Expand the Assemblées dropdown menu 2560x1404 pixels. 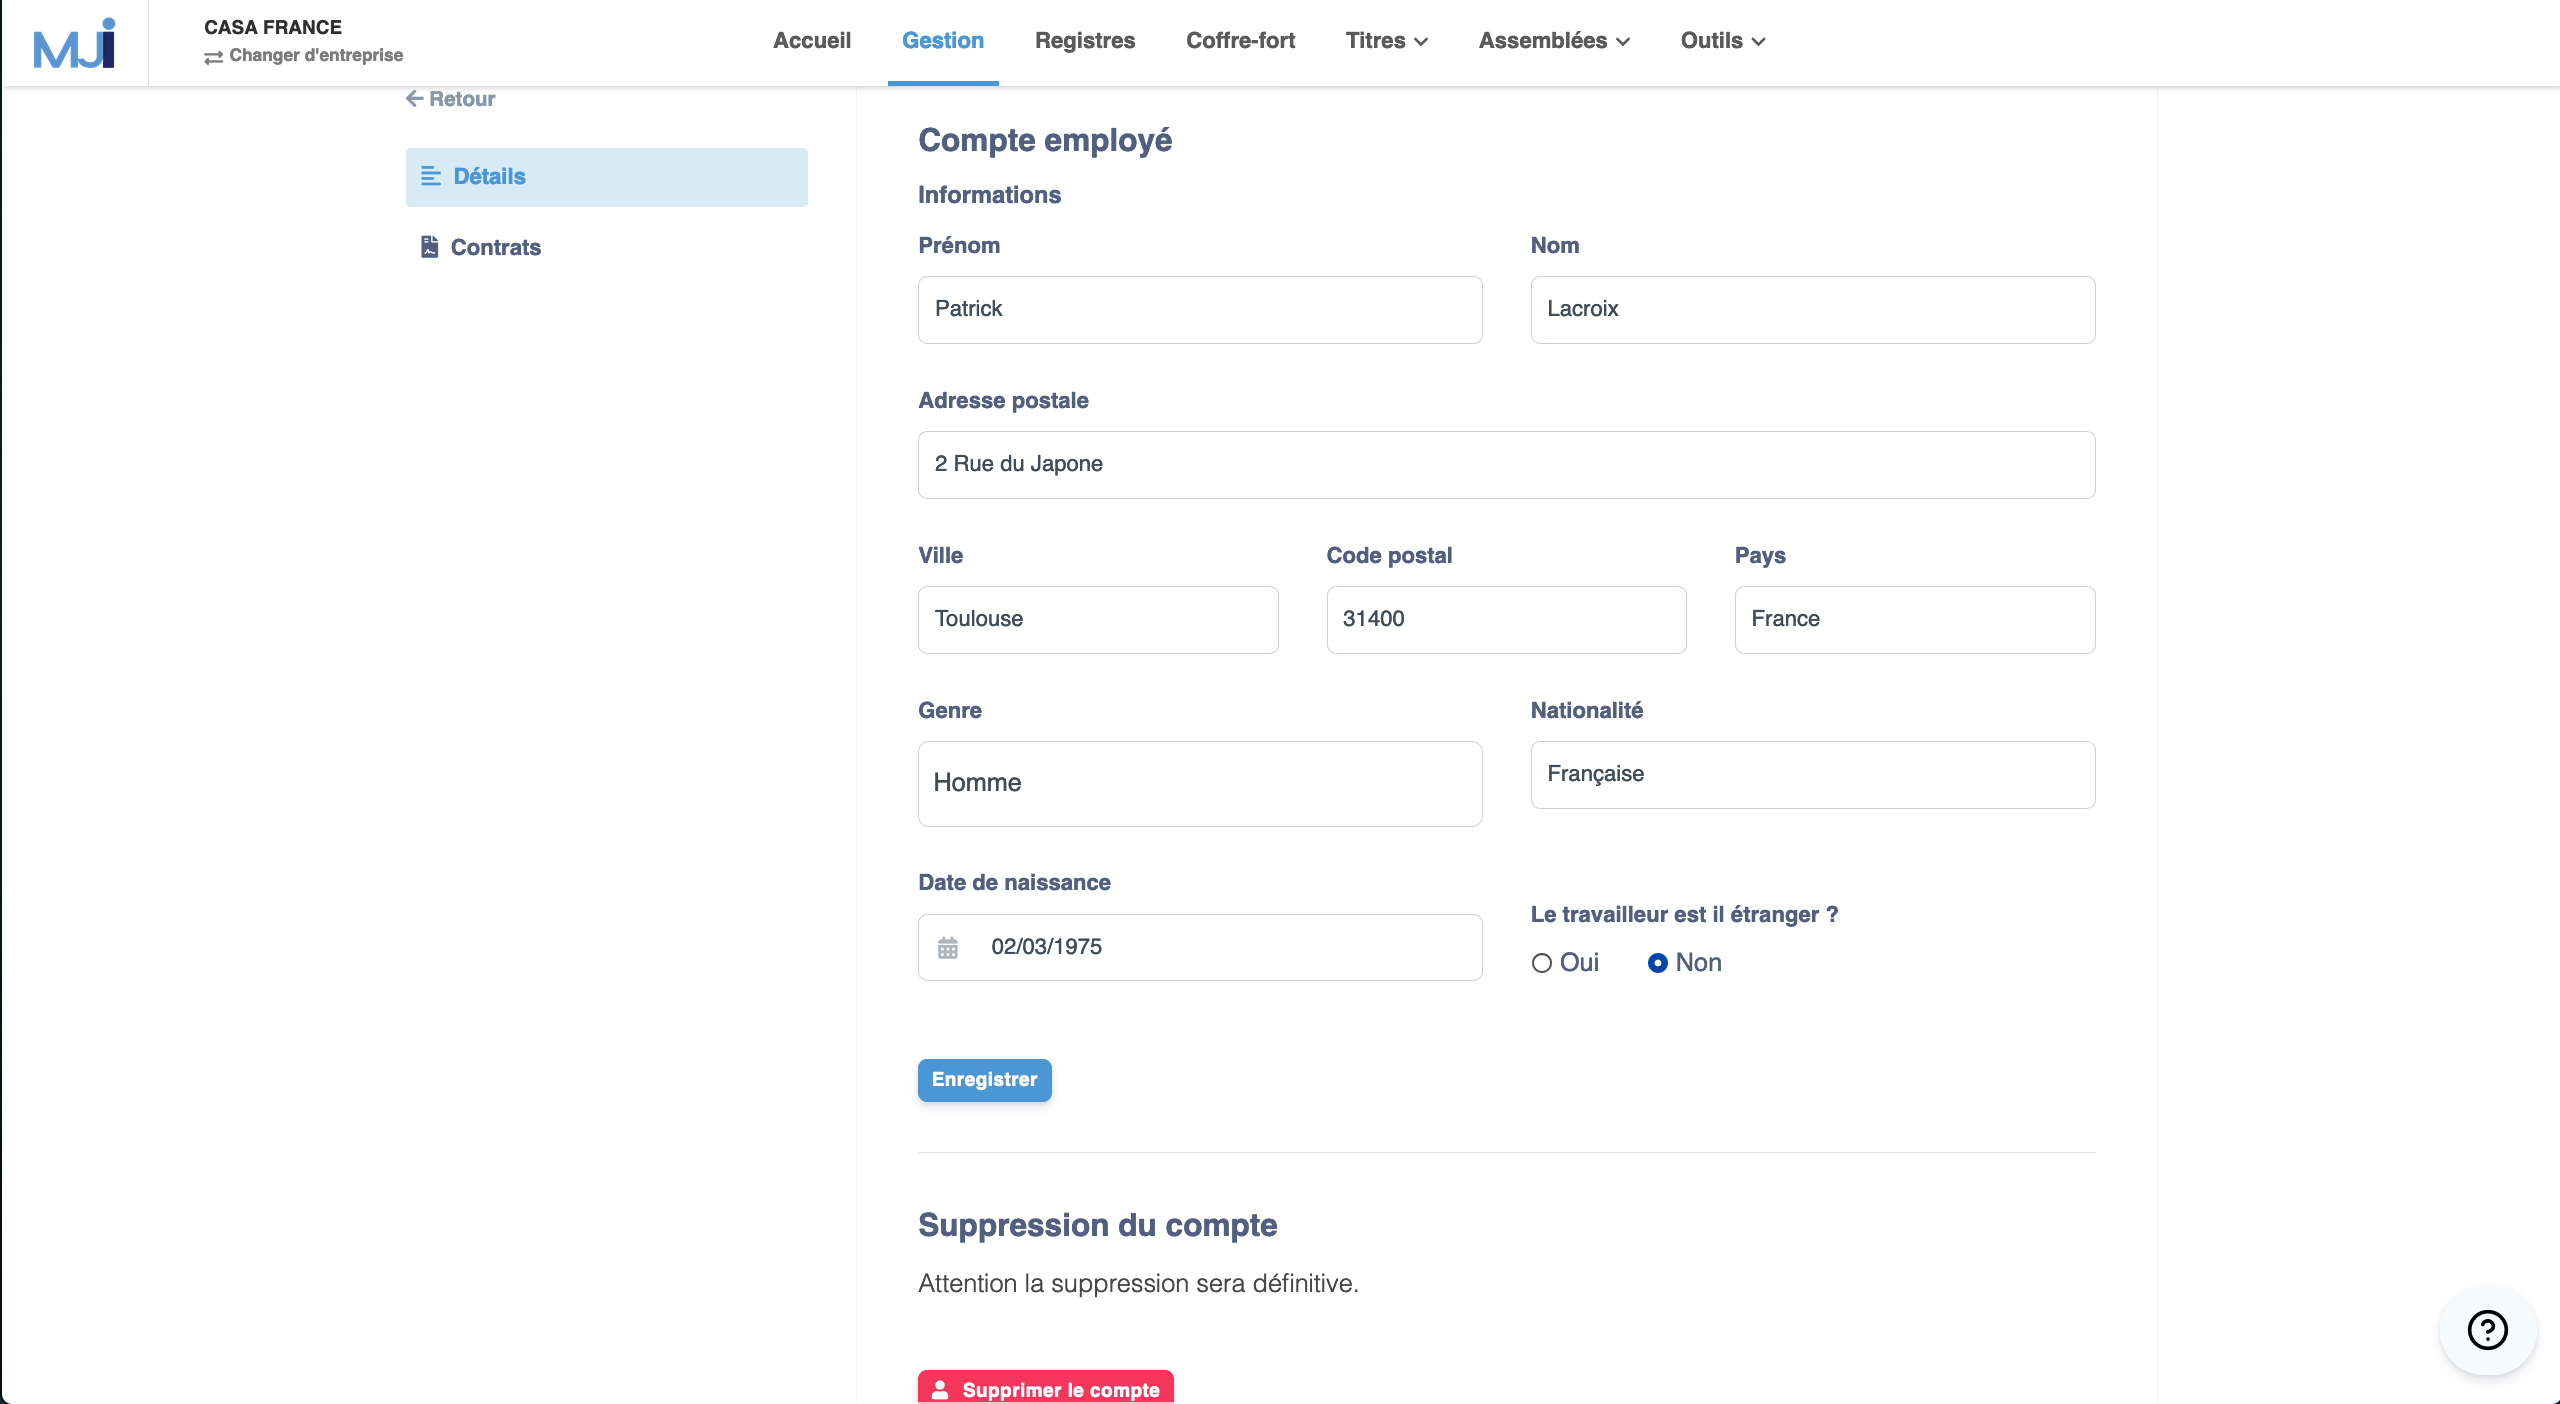pos(1555,41)
